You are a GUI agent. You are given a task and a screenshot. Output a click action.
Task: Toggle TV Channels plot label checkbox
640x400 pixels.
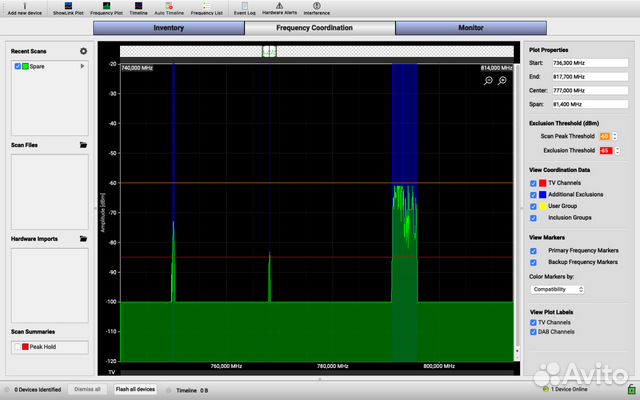(533, 322)
